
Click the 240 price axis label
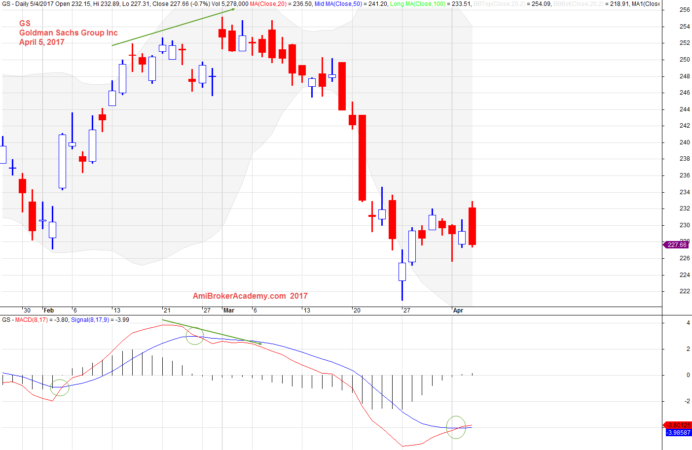point(684,142)
